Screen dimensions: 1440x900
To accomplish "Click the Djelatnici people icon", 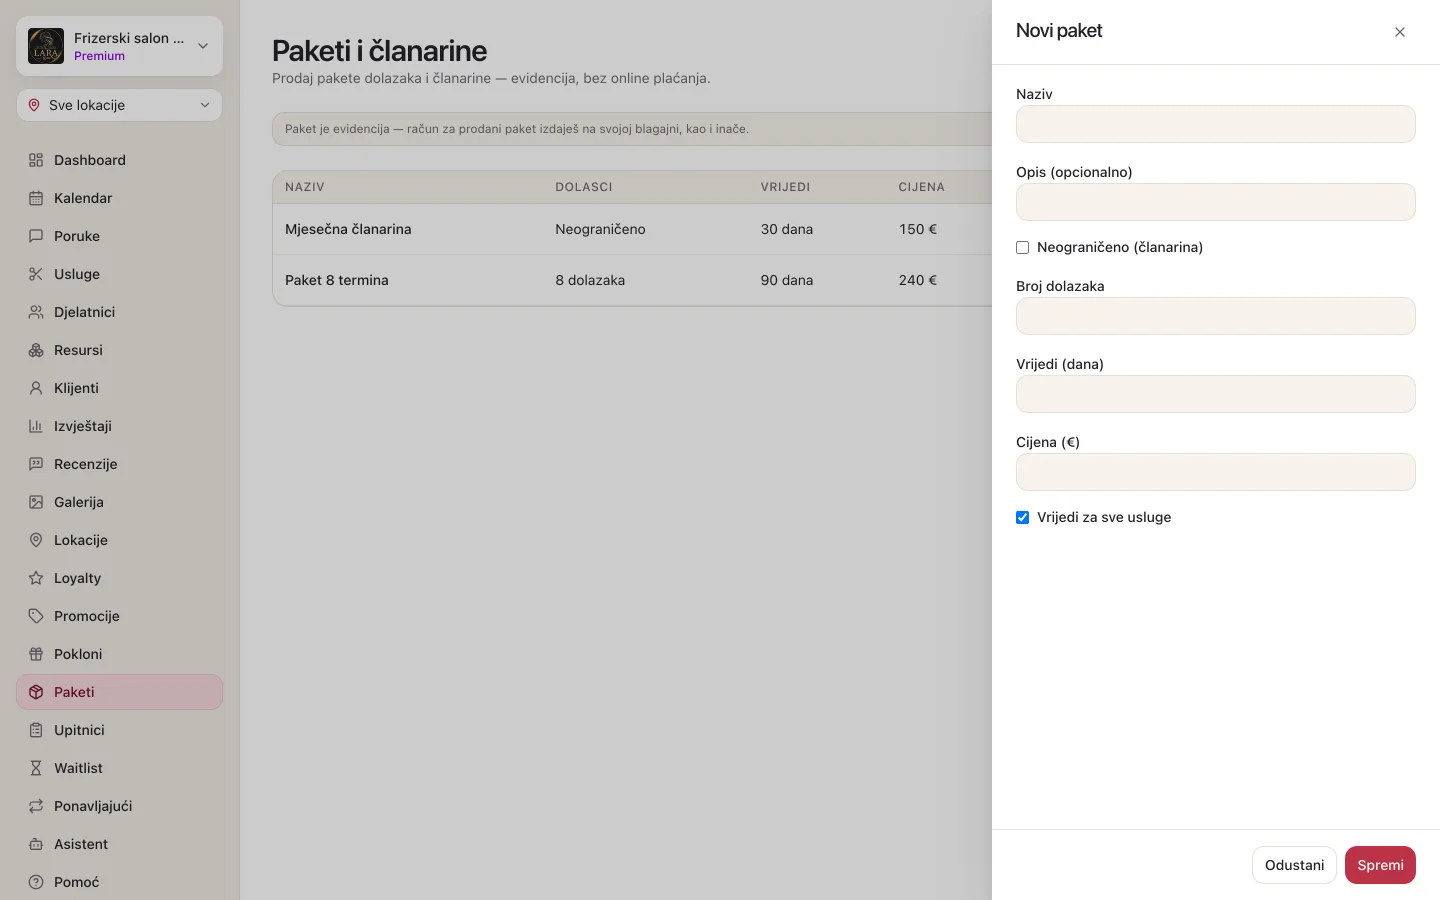I will click(x=36, y=312).
